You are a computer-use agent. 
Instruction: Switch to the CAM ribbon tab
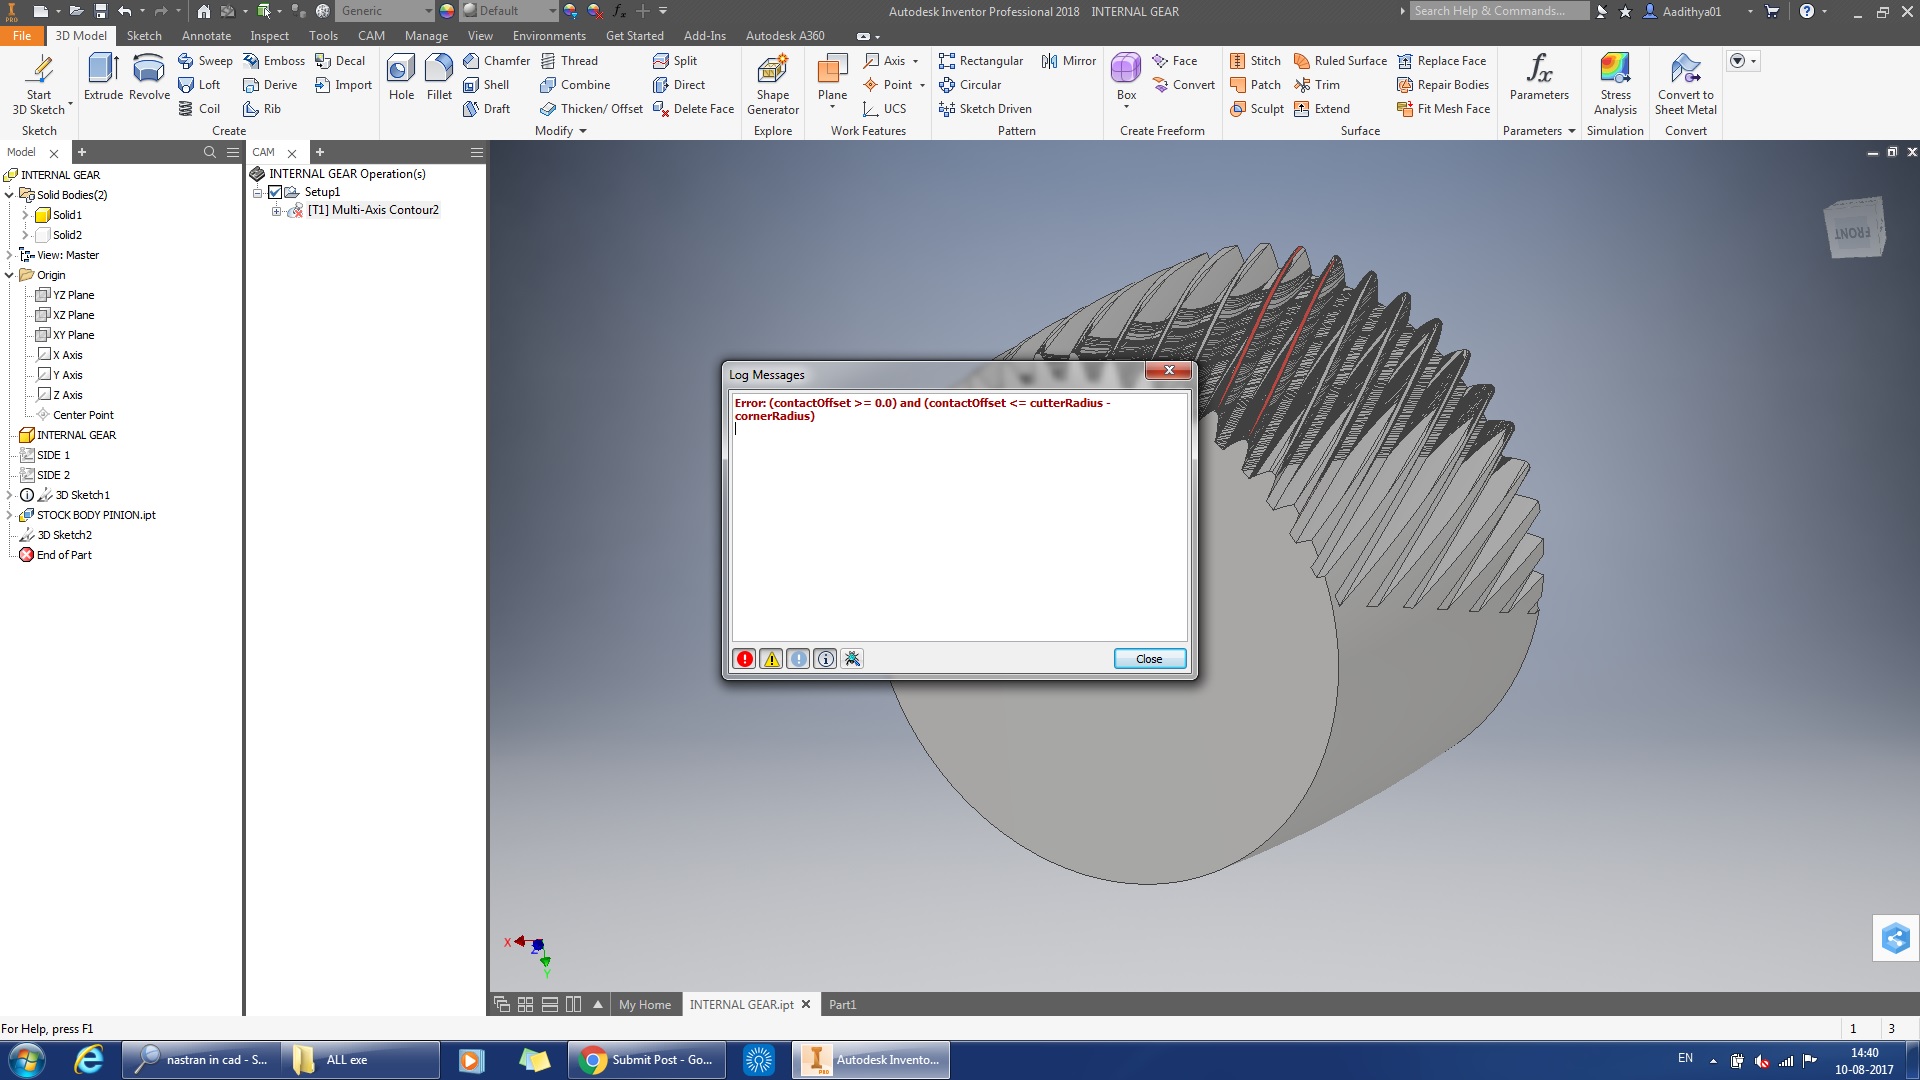(371, 35)
